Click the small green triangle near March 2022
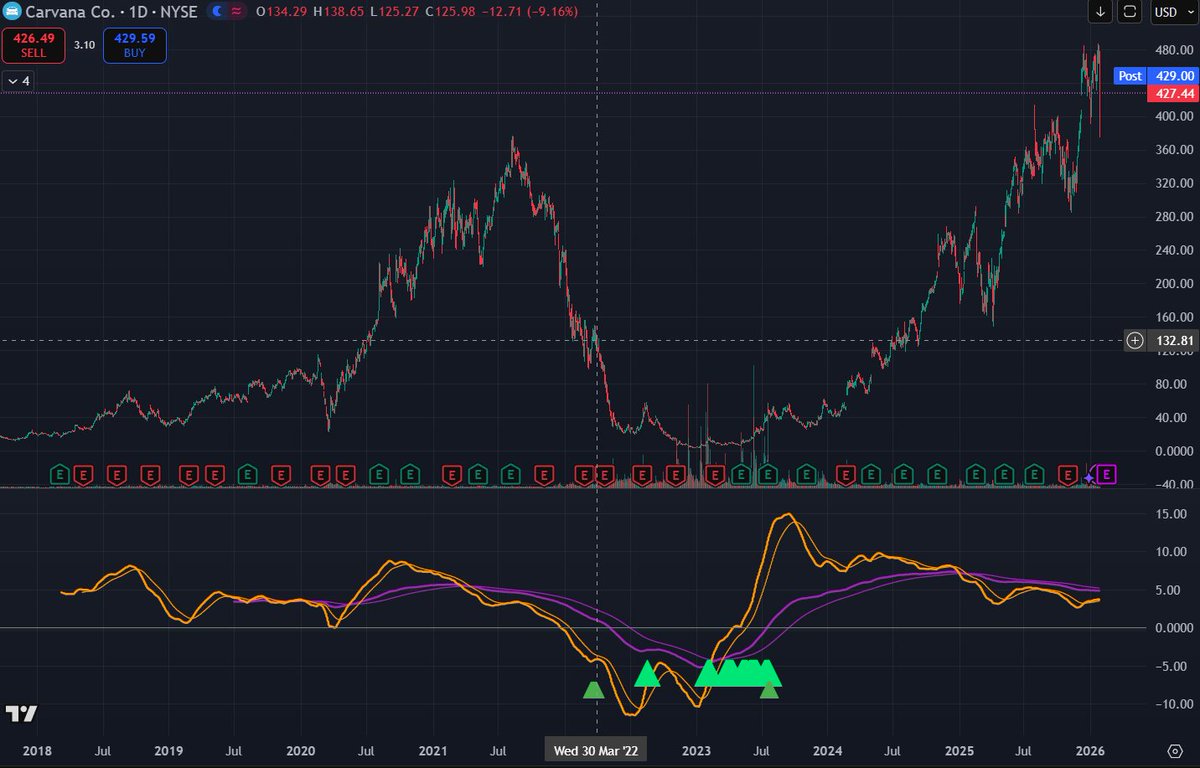Image resolution: width=1200 pixels, height=768 pixels. pos(594,689)
